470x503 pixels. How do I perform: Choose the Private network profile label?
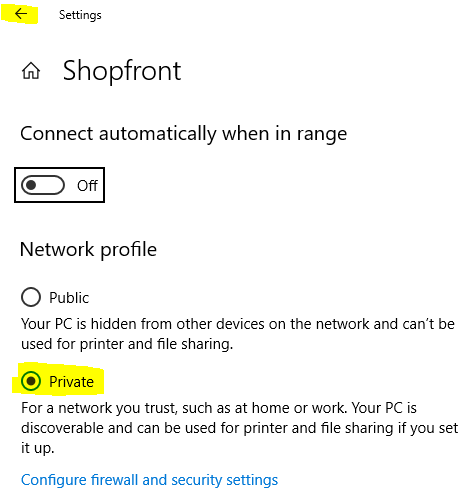click(x=71, y=382)
